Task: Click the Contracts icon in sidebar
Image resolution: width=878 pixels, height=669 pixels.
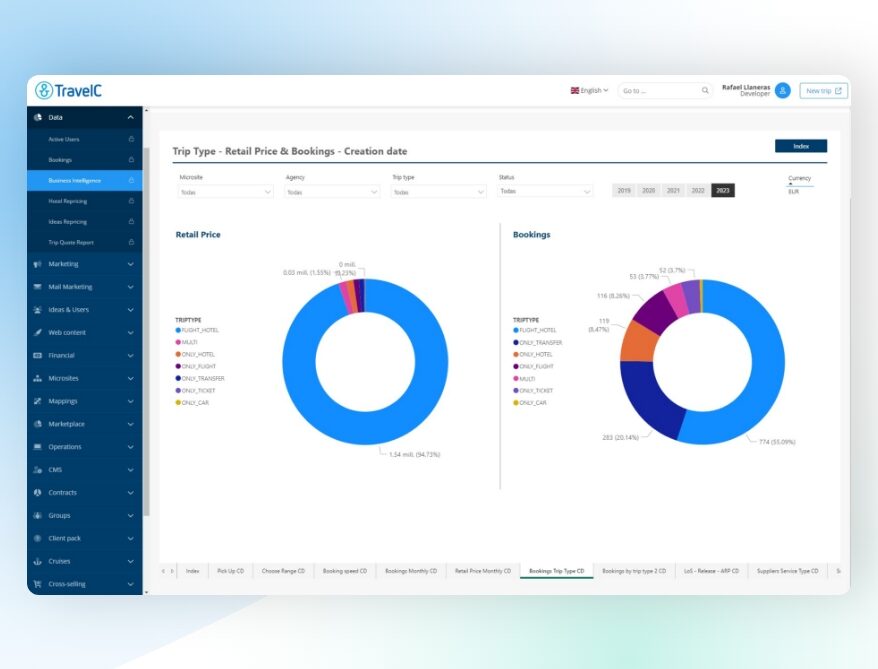Action: click(38, 493)
